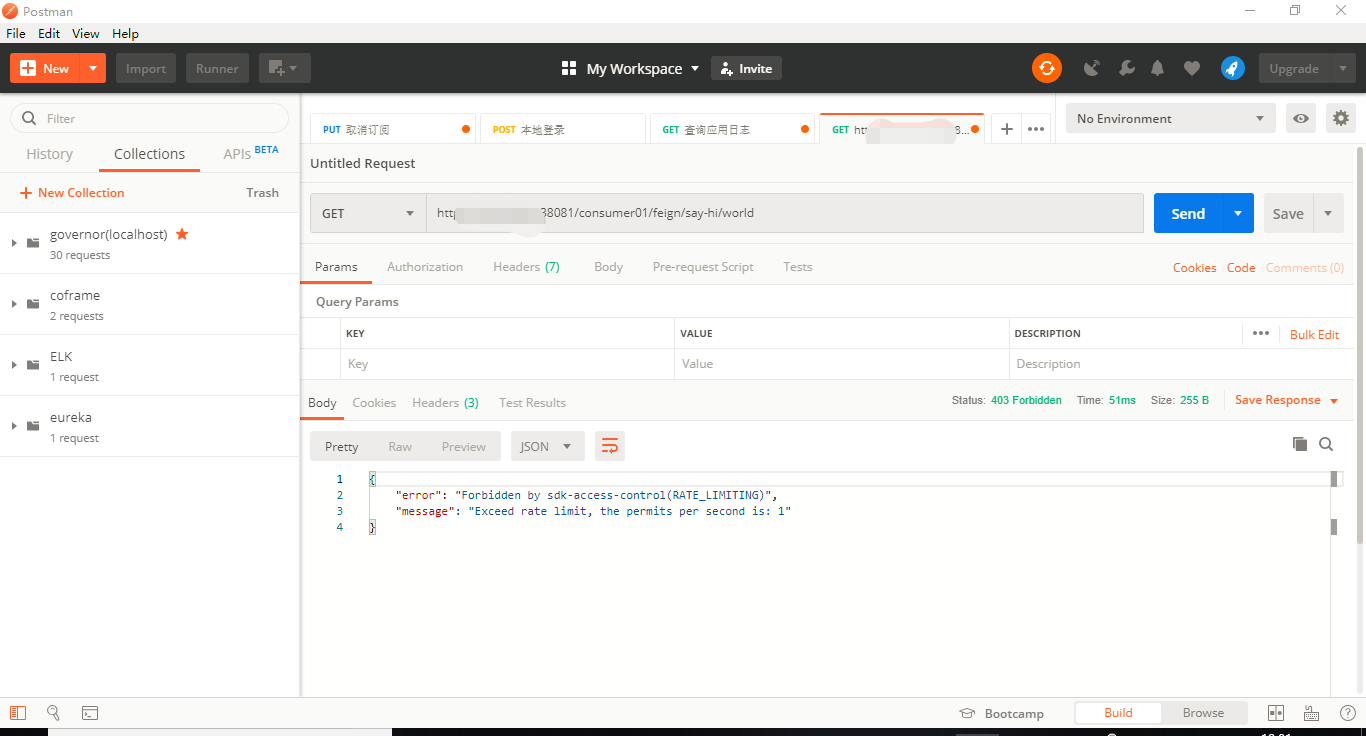Toggle the wrap lines icon in response
This screenshot has height=736, width=1366.
tap(610, 446)
